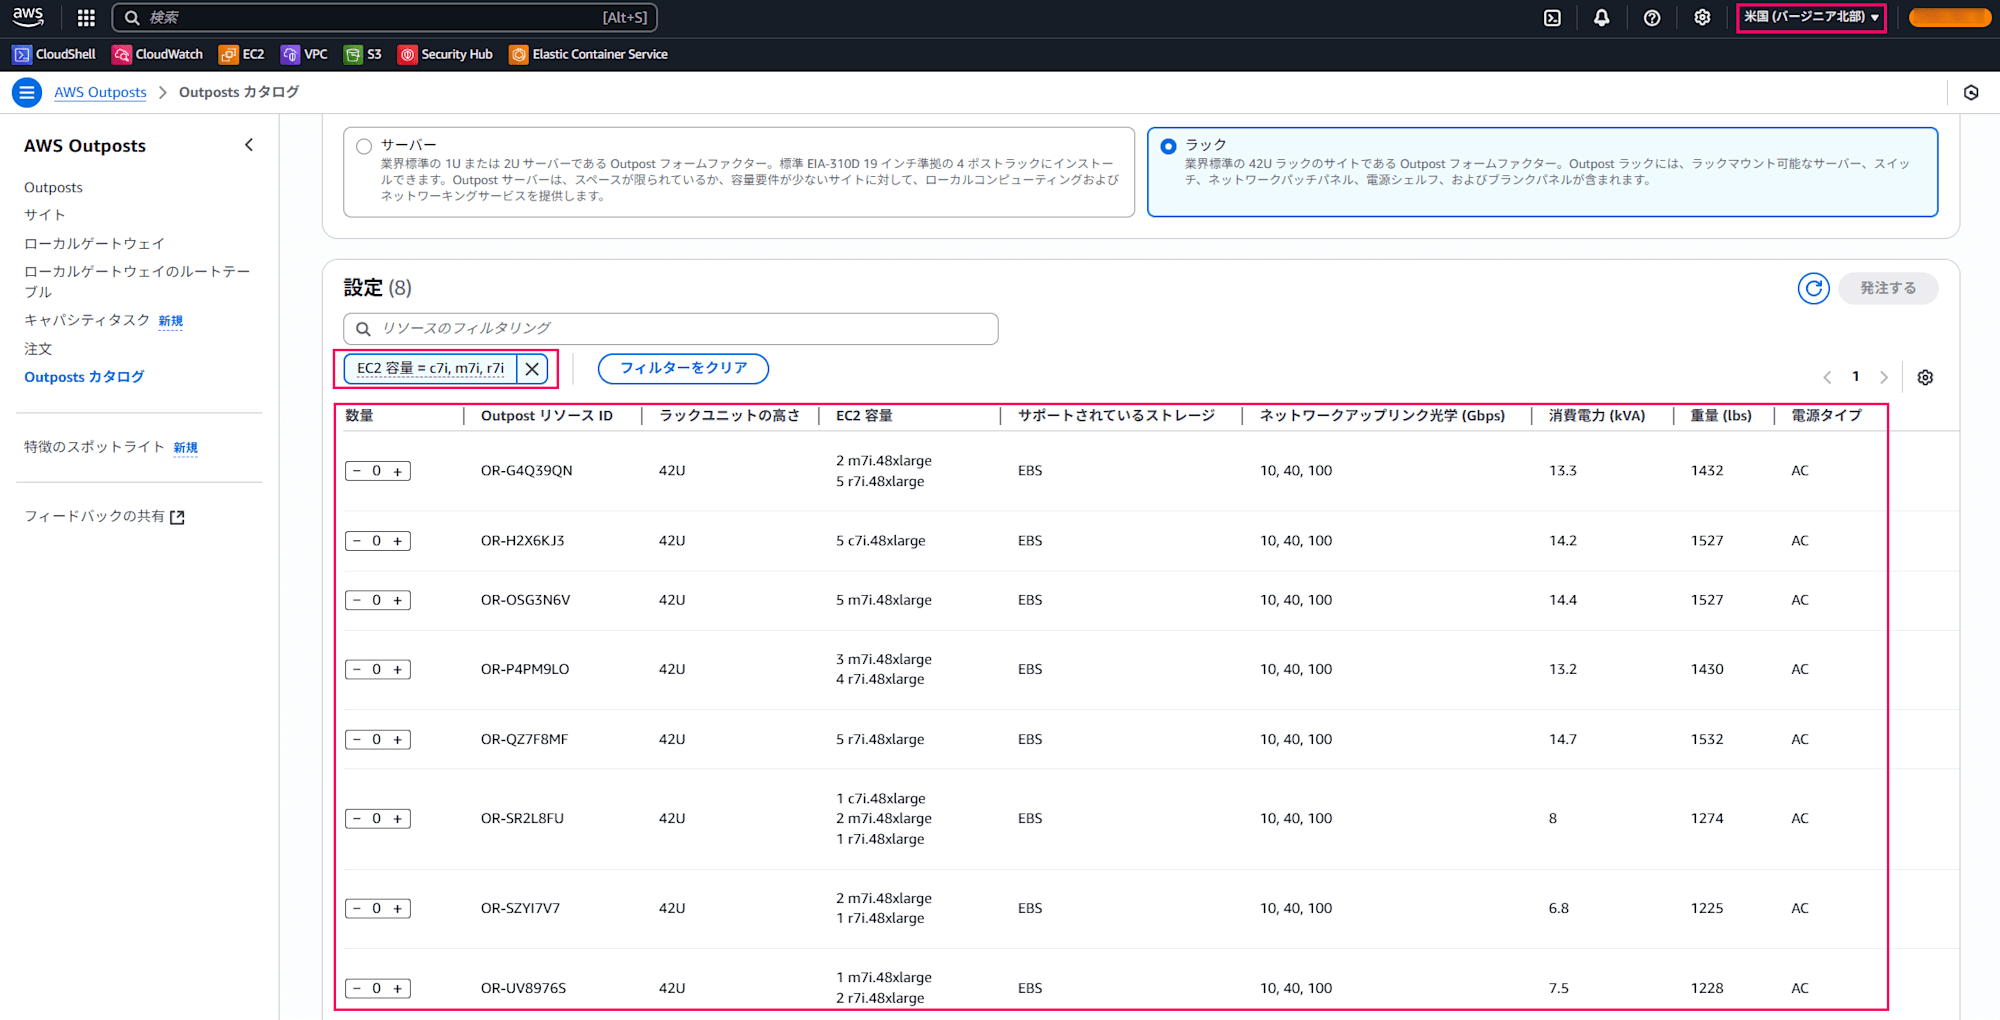
Task: Open ローカルゲートウェイのルートテーブル navigation item
Action: [137, 281]
